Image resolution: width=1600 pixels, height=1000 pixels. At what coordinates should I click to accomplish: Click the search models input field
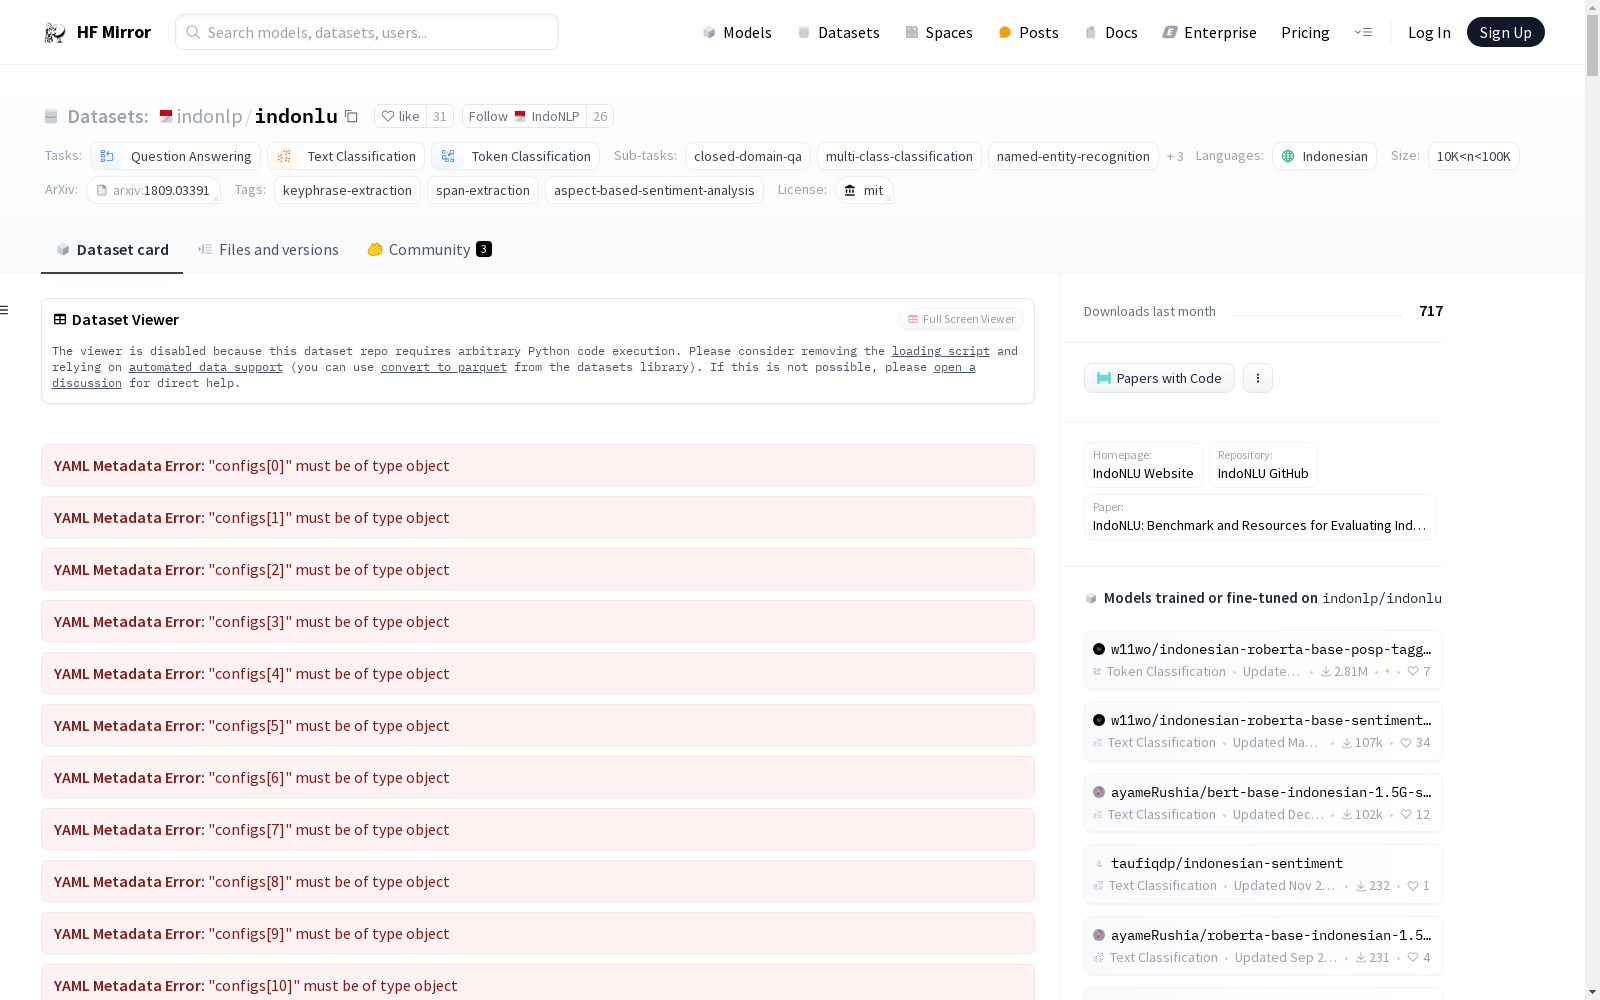367,32
